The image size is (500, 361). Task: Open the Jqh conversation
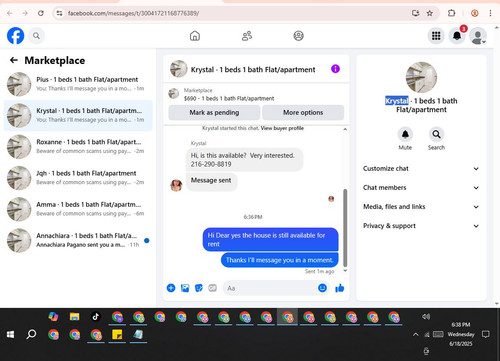78,178
